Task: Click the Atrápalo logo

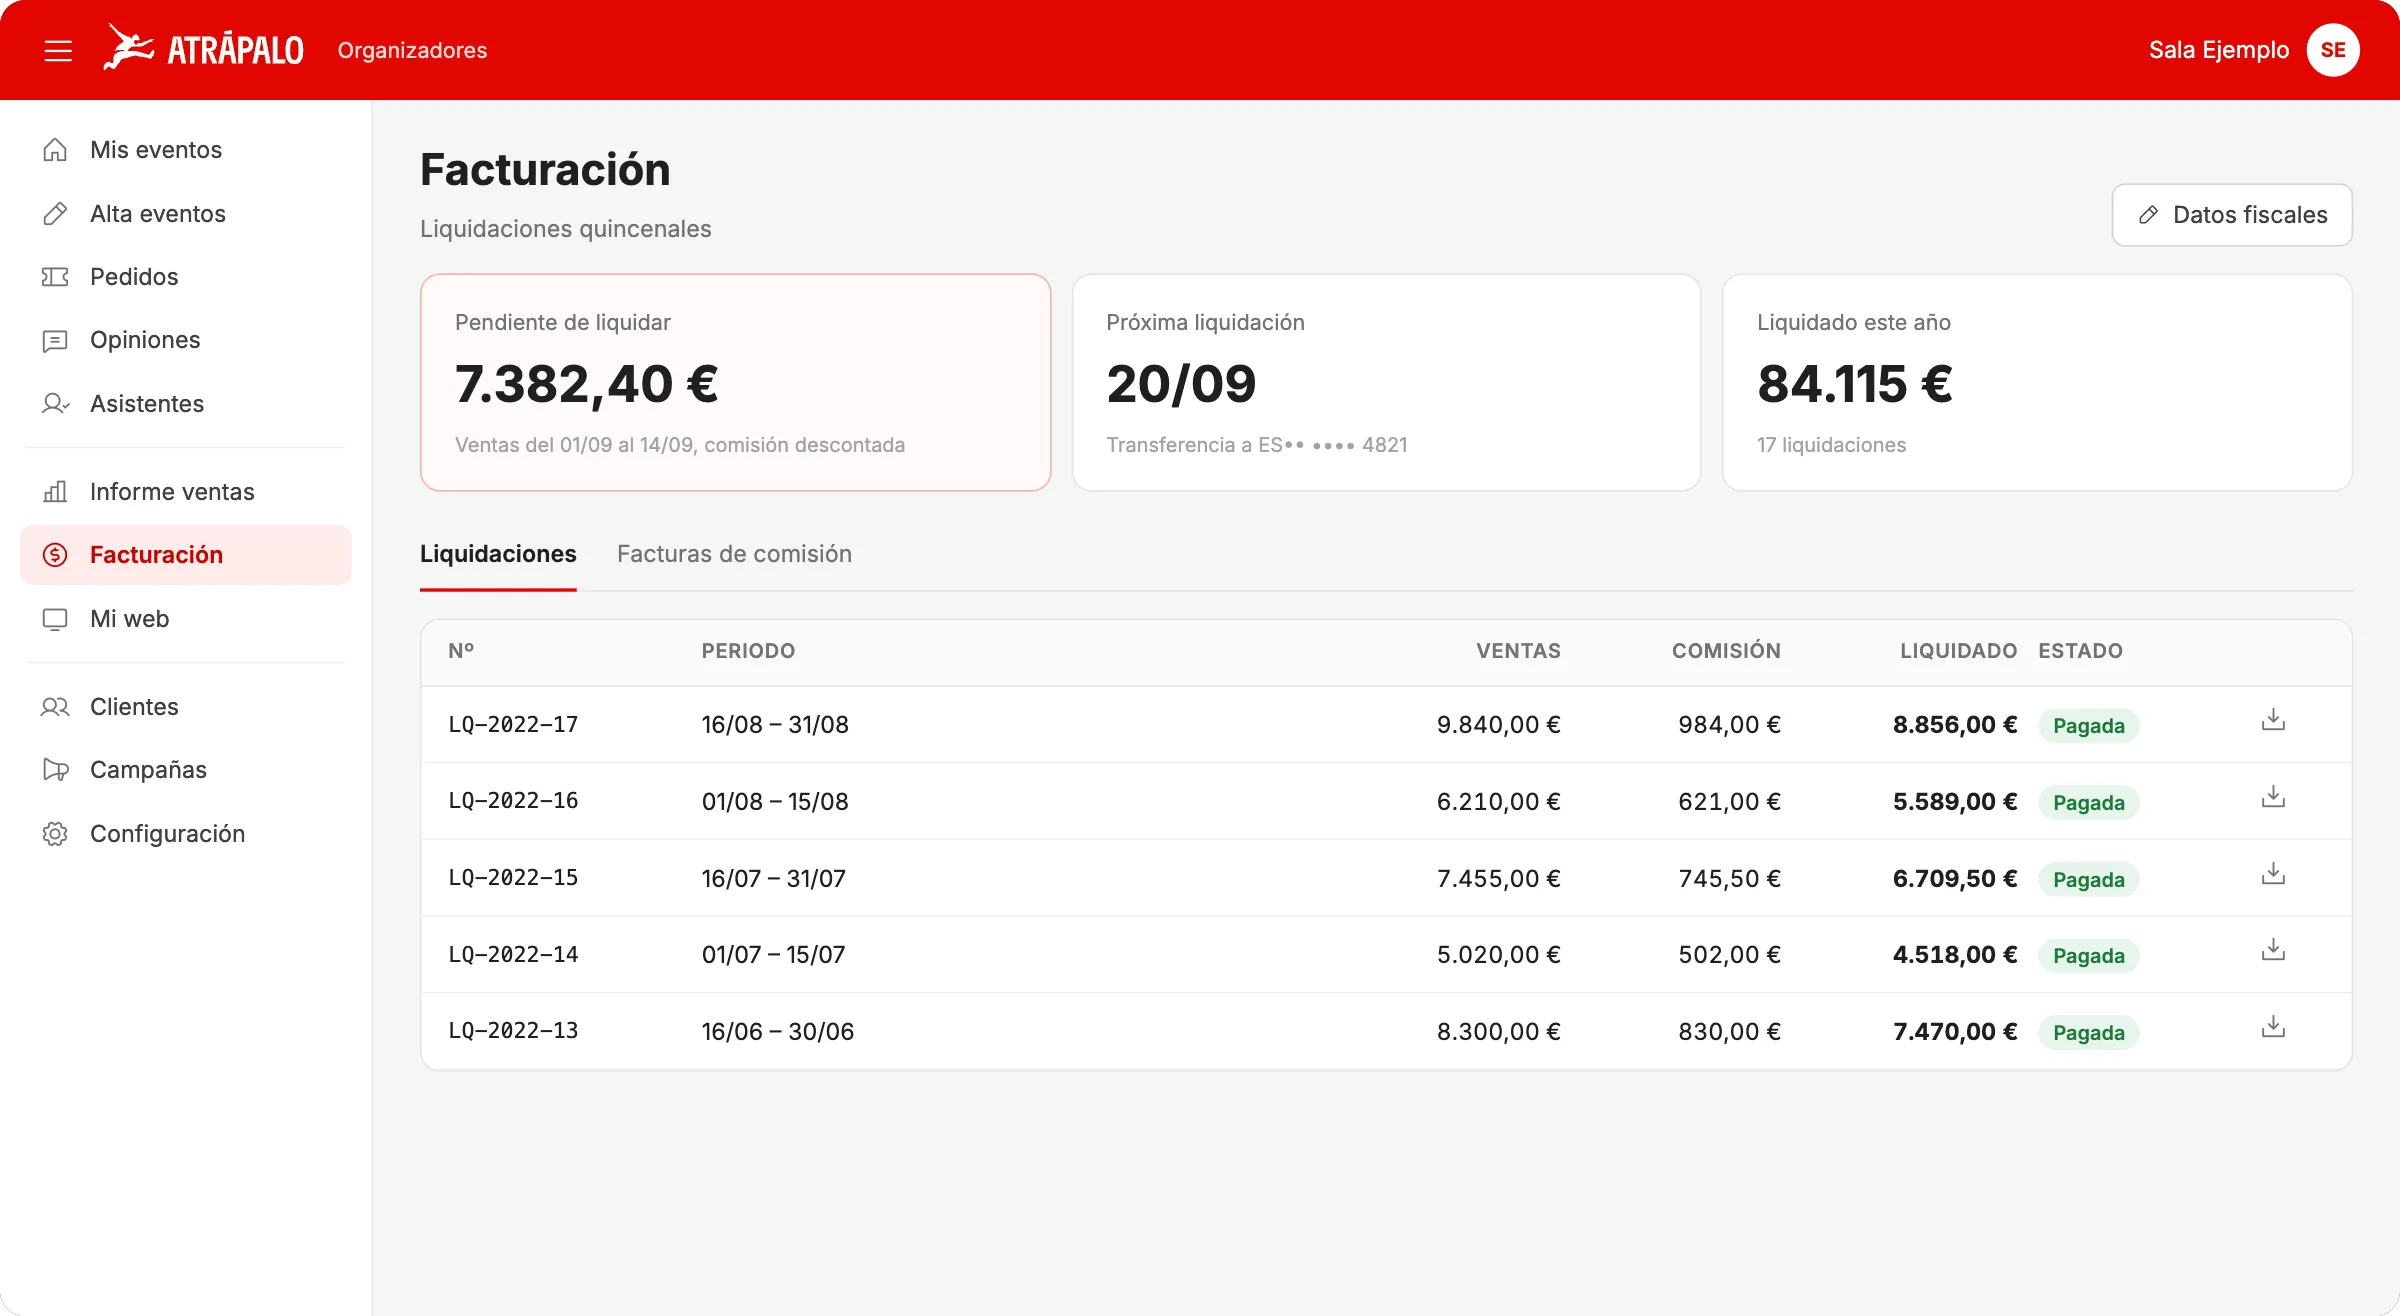Action: point(203,49)
